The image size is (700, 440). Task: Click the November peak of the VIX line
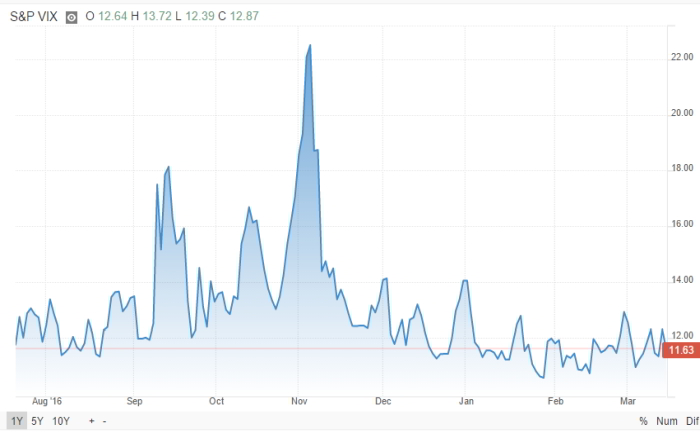point(310,46)
